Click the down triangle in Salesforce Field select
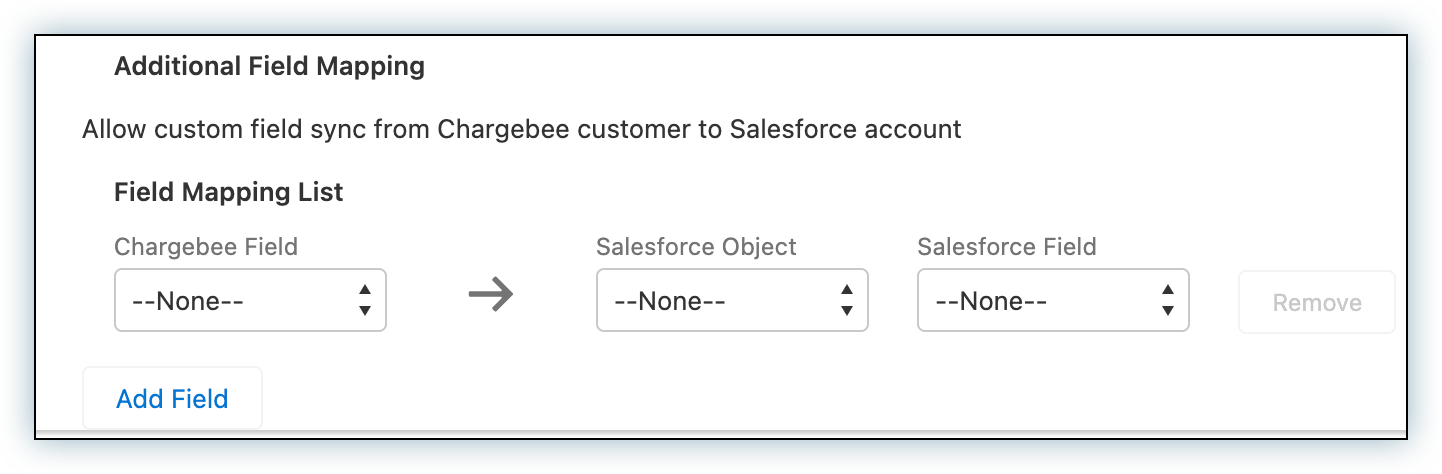The height and width of the screenshot is (474, 1442). [x=1168, y=310]
